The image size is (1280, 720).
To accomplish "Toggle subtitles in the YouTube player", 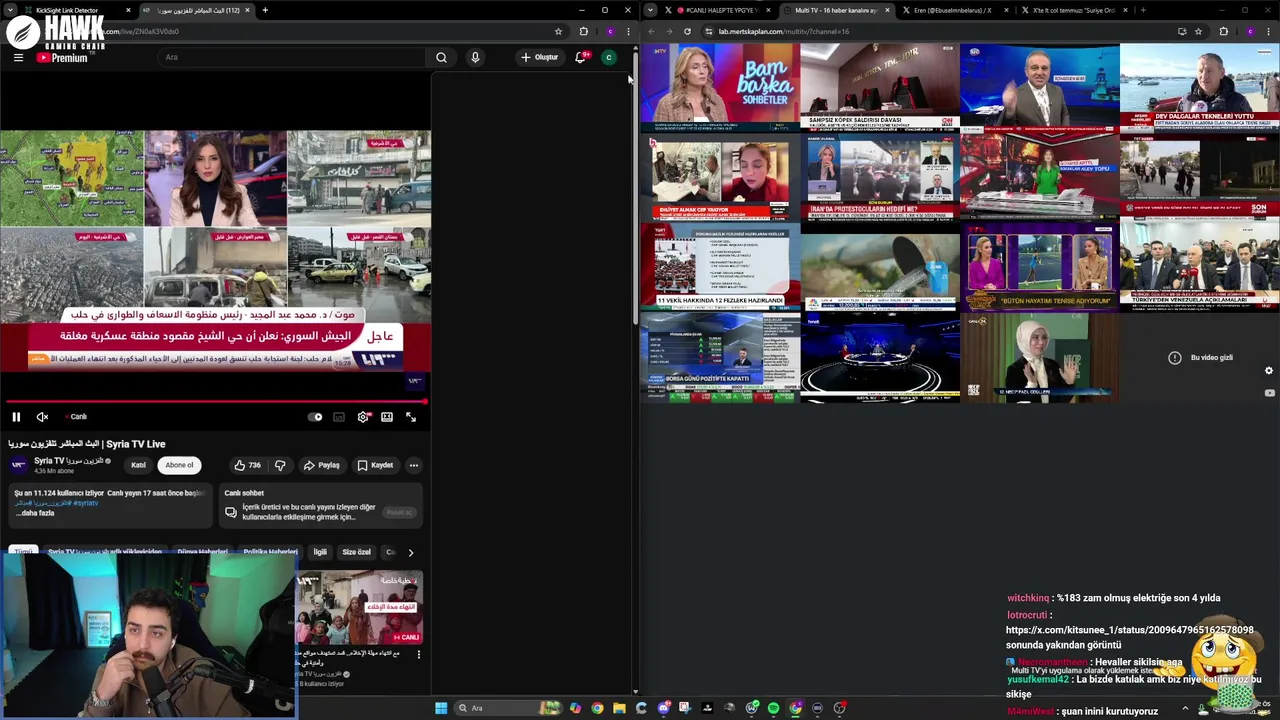I will click(339, 417).
